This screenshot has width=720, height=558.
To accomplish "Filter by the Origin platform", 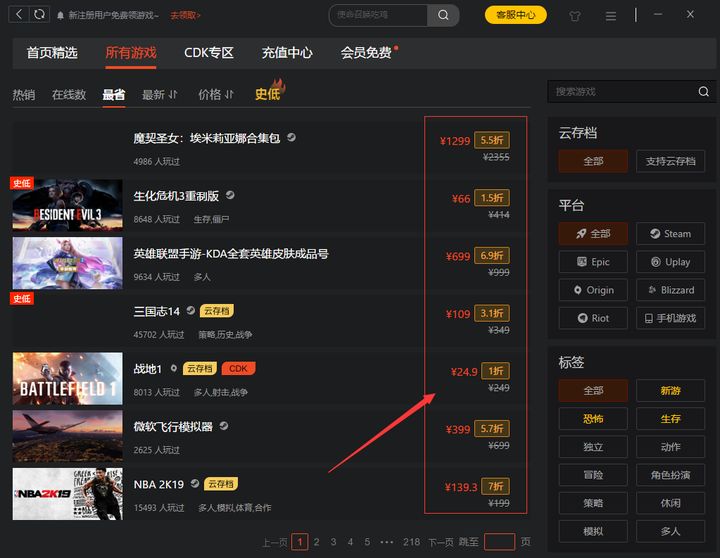I will (x=593, y=290).
